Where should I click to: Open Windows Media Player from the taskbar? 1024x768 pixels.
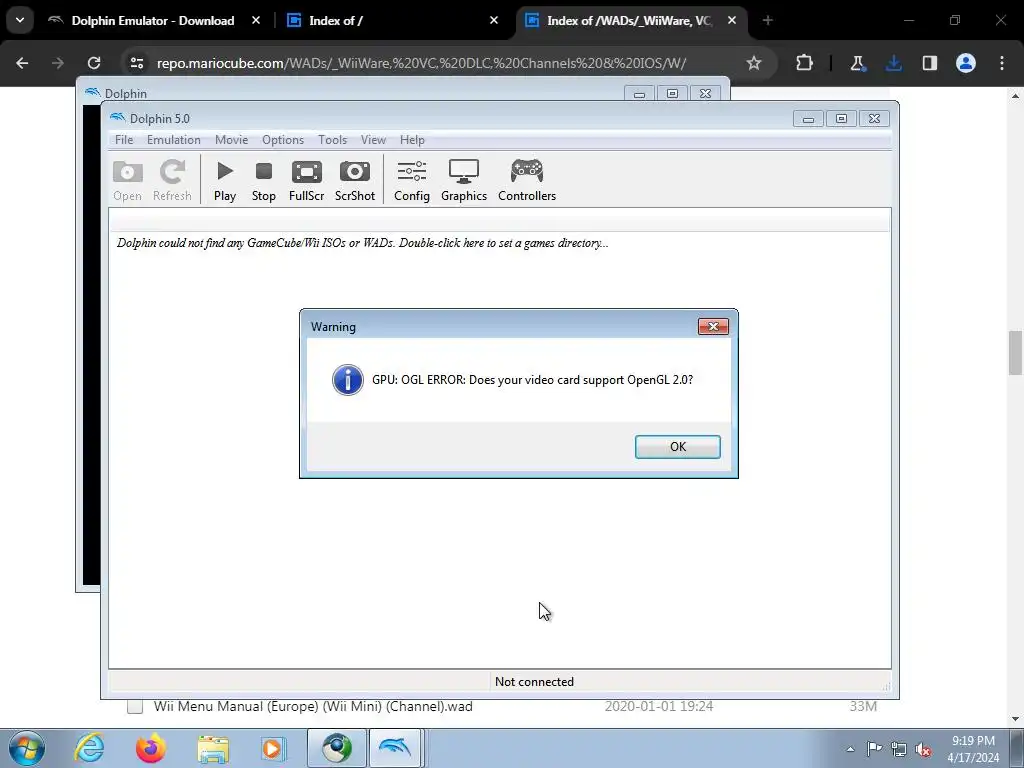point(274,748)
